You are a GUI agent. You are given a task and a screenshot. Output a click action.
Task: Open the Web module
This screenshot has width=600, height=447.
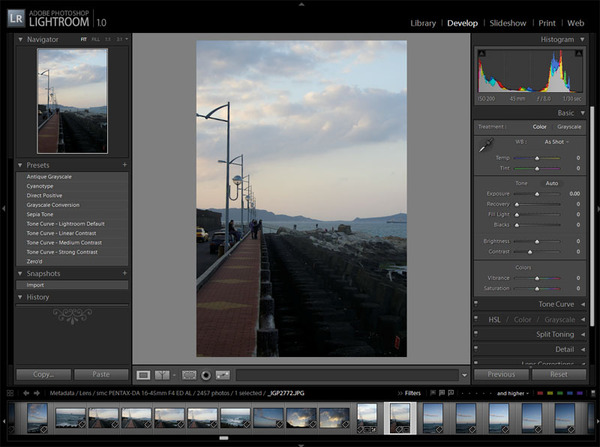coord(576,23)
